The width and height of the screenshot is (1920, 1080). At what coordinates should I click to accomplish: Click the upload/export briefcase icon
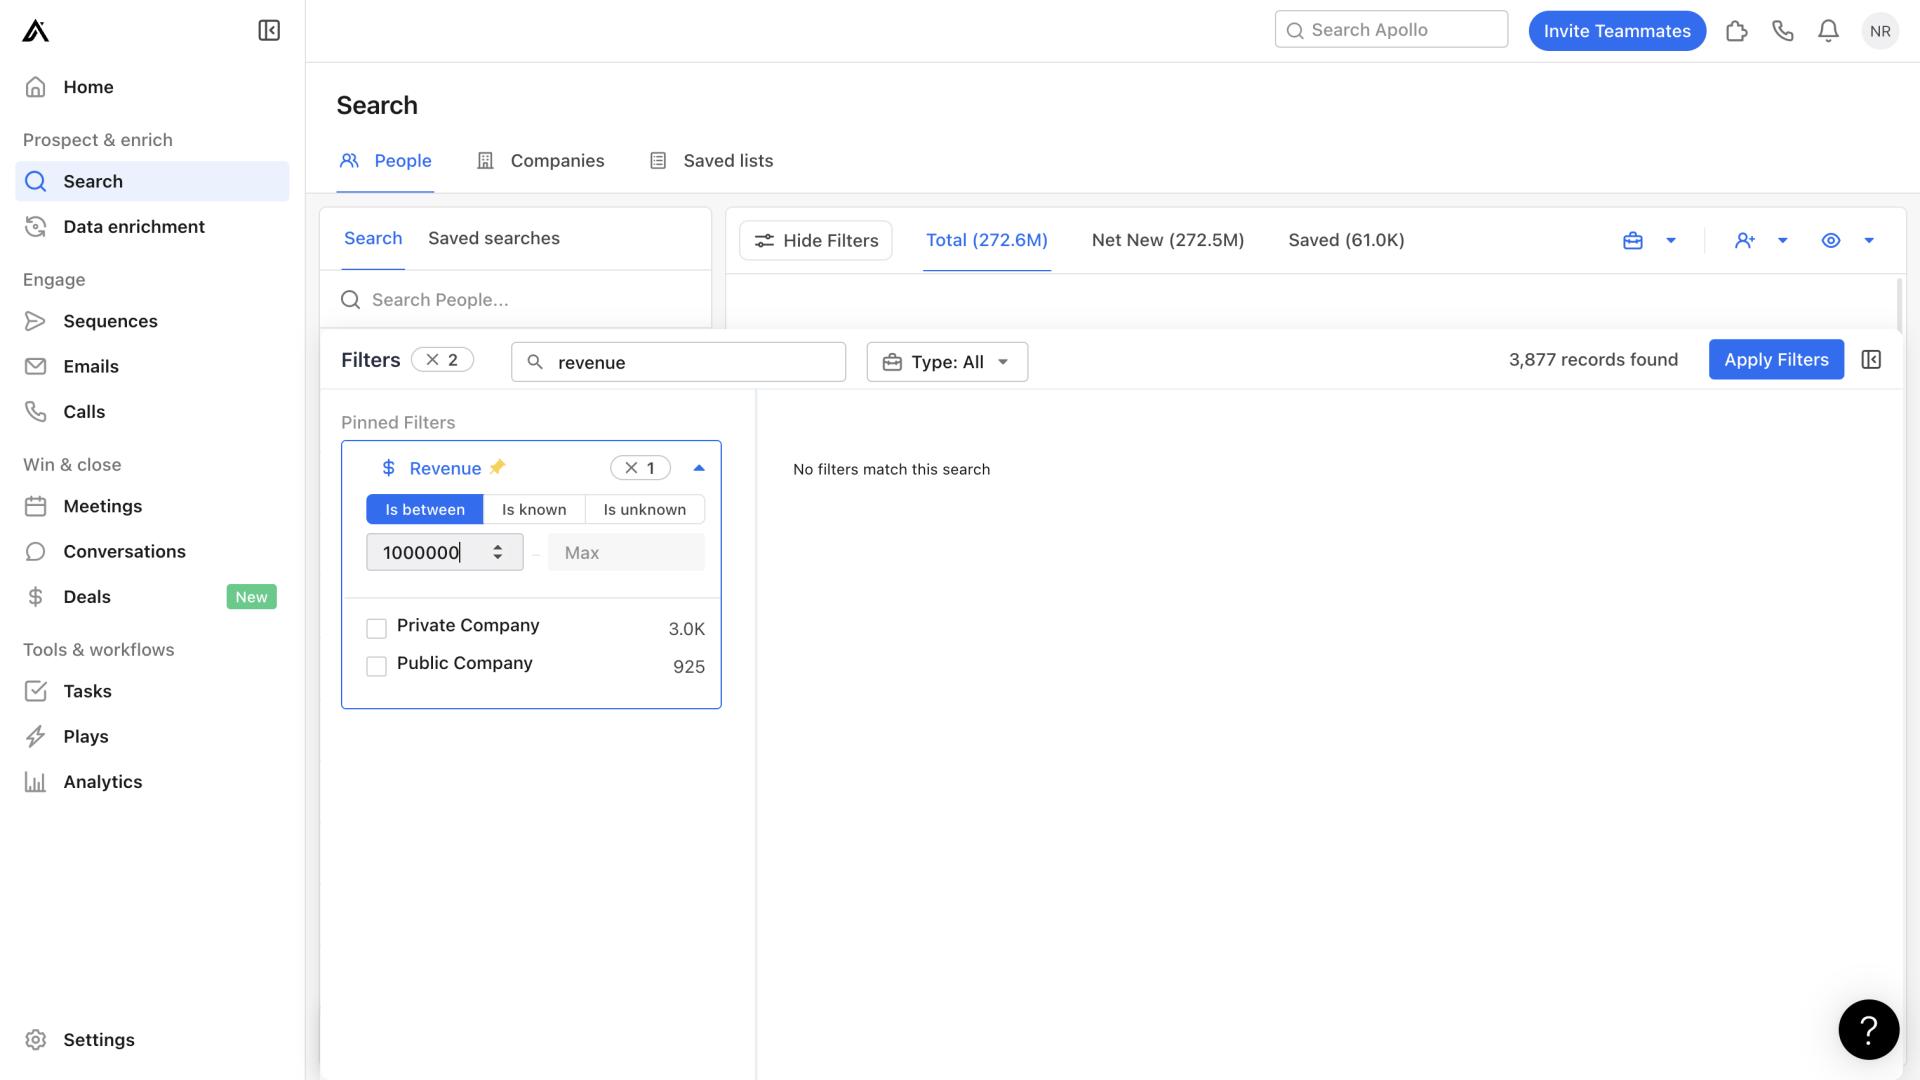coord(1633,240)
